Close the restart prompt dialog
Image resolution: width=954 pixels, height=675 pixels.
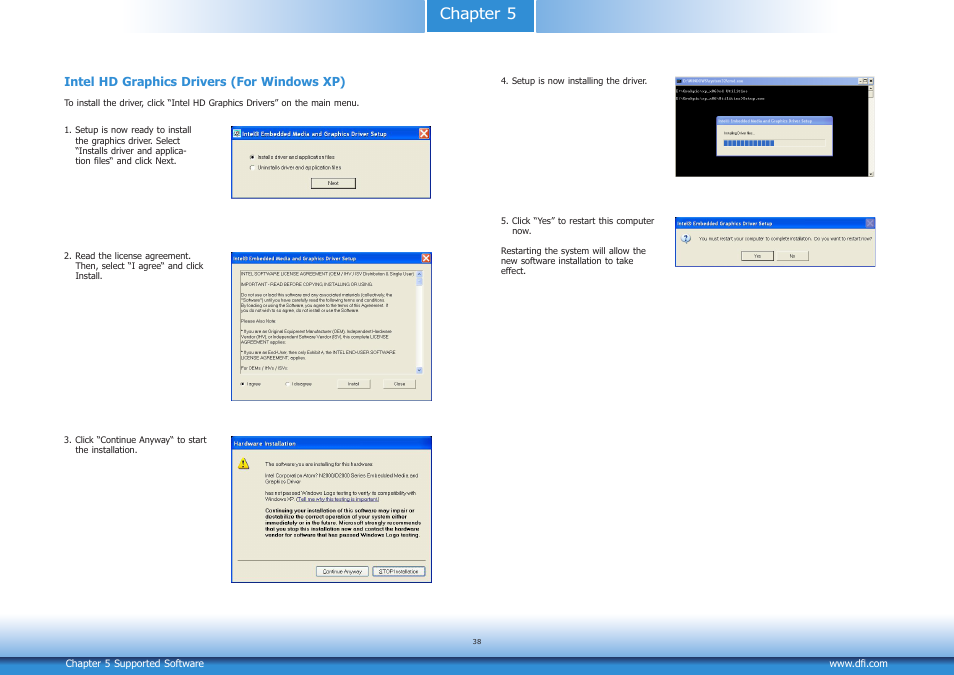point(870,223)
